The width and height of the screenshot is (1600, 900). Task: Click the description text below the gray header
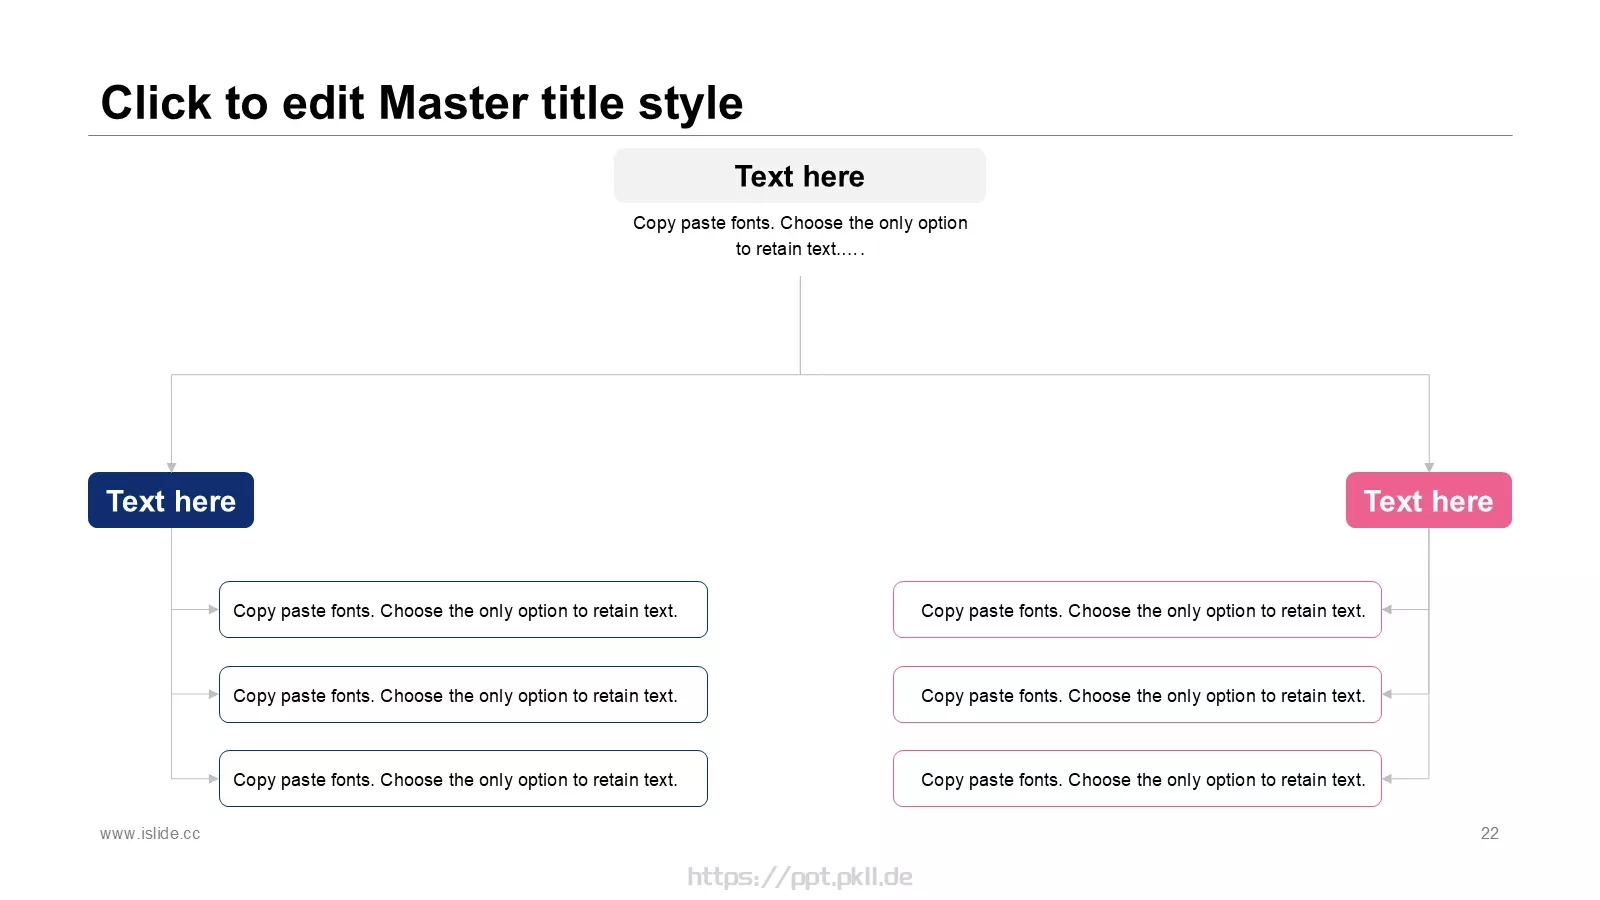pyautogui.click(x=800, y=236)
